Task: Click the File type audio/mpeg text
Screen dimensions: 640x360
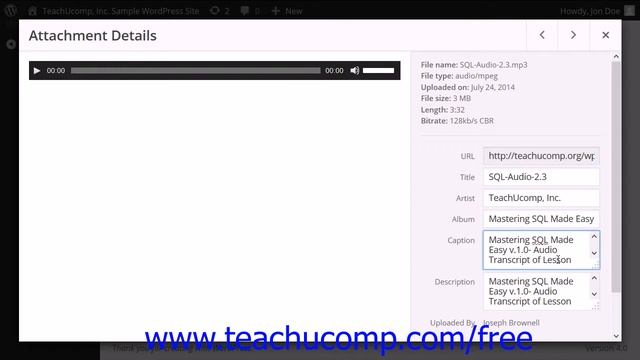Action: click(x=459, y=76)
